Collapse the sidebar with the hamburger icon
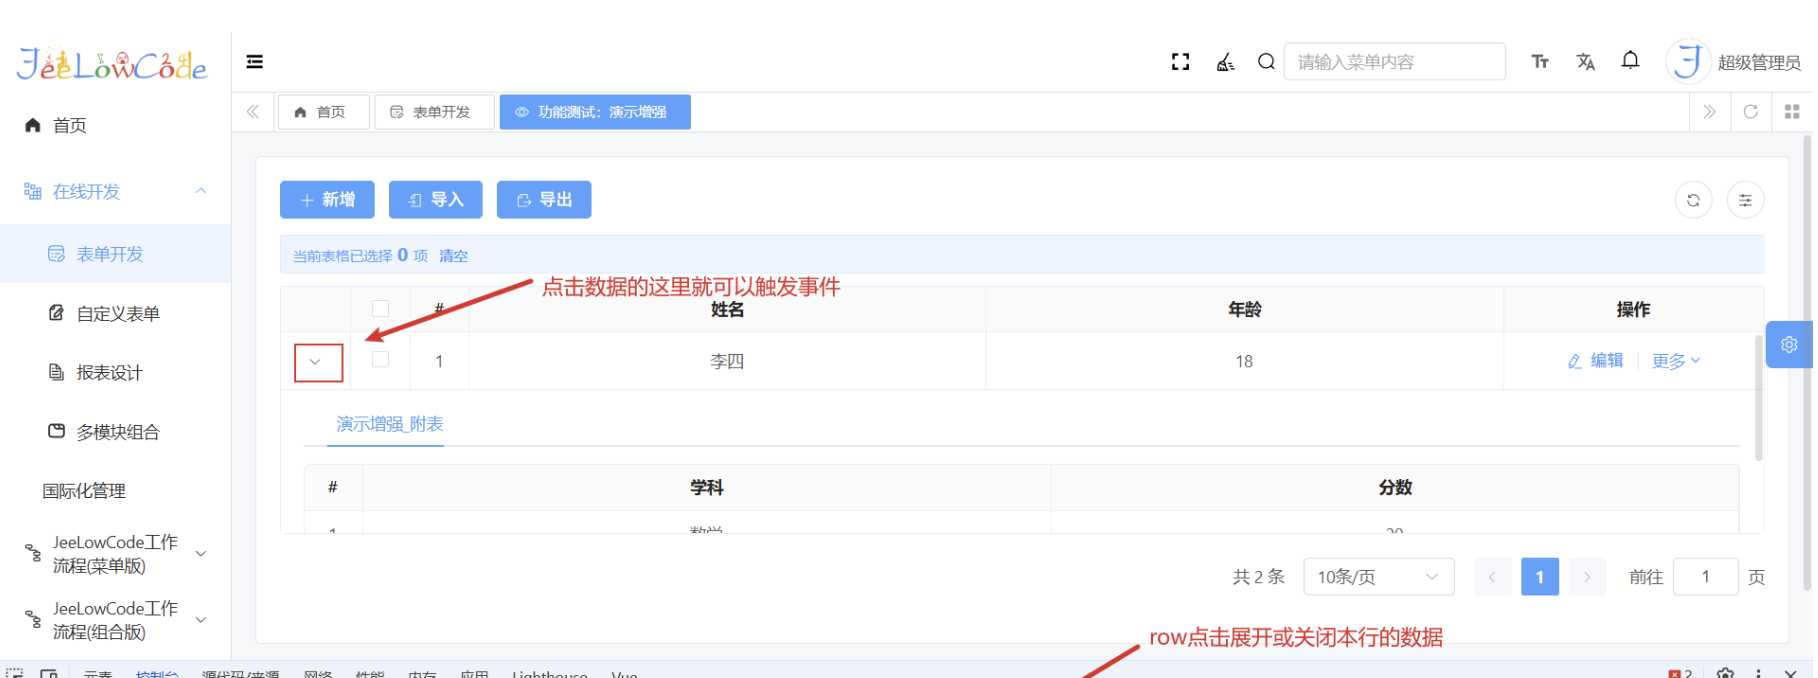This screenshot has width=1818, height=678. click(255, 62)
